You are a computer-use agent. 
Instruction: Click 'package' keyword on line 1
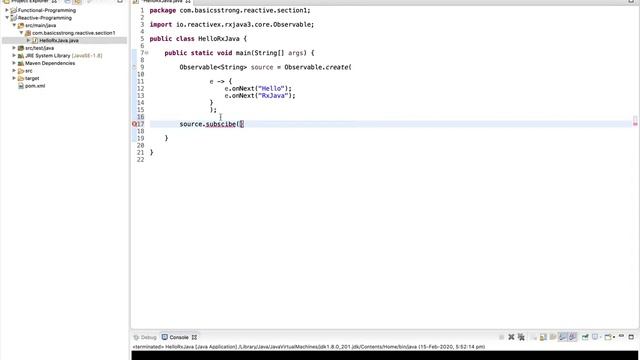162,11
